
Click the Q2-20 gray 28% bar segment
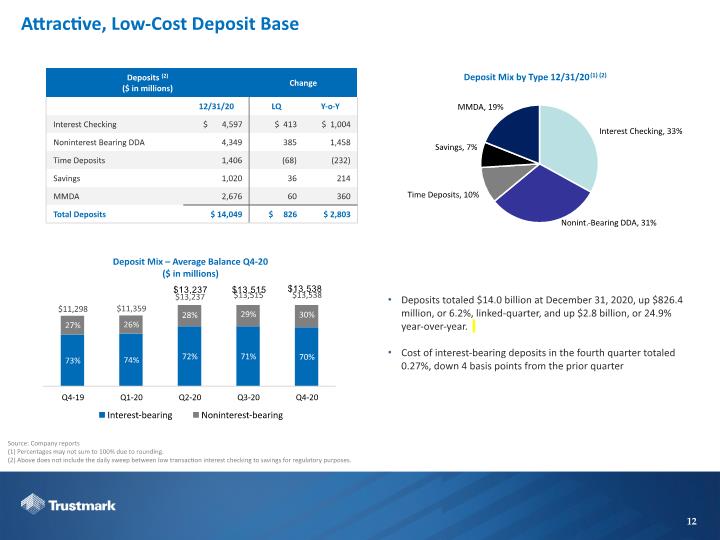pos(190,315)
